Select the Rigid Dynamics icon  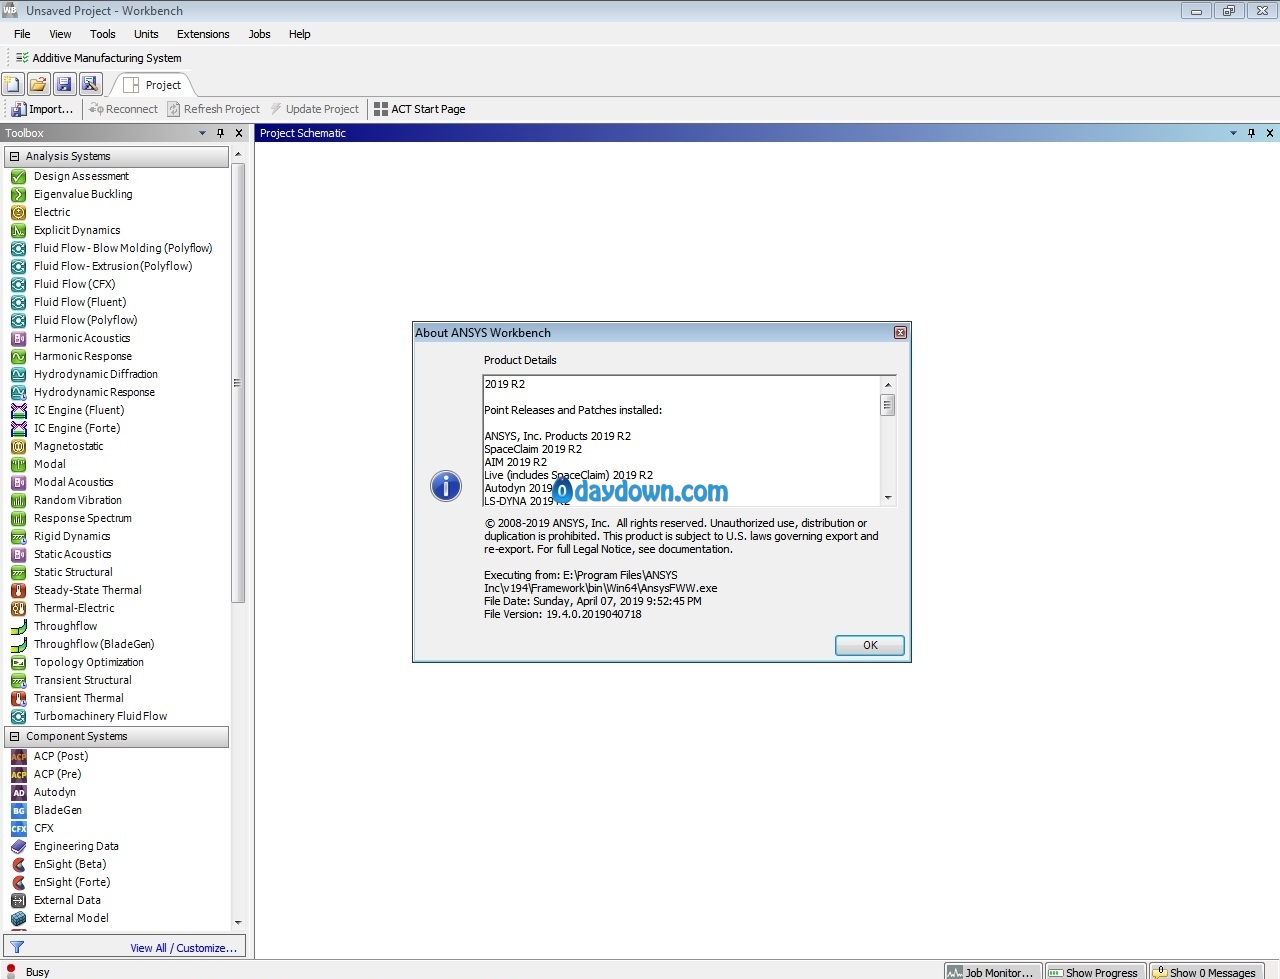18,536
